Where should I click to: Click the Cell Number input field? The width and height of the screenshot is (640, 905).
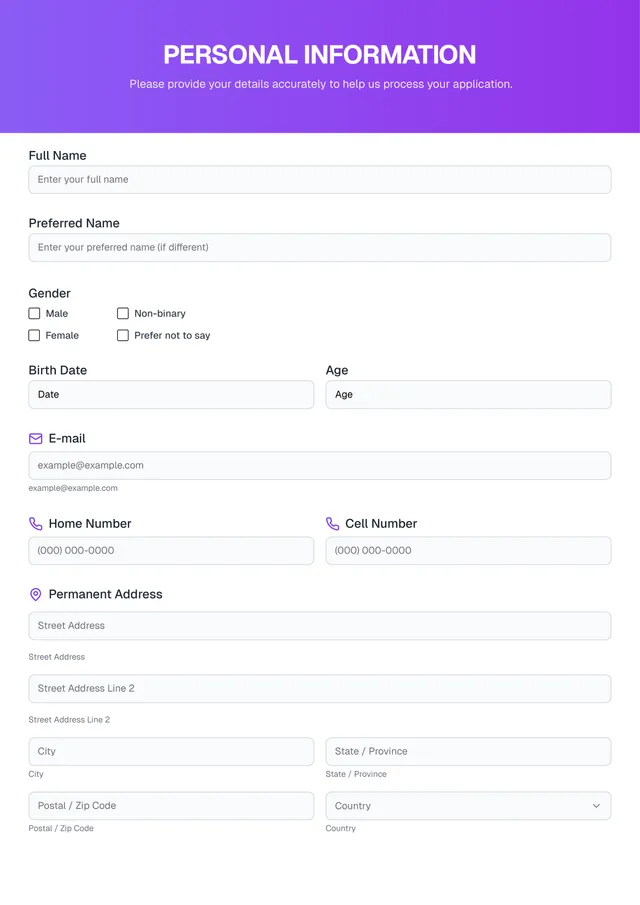click(x=468, y=550)
